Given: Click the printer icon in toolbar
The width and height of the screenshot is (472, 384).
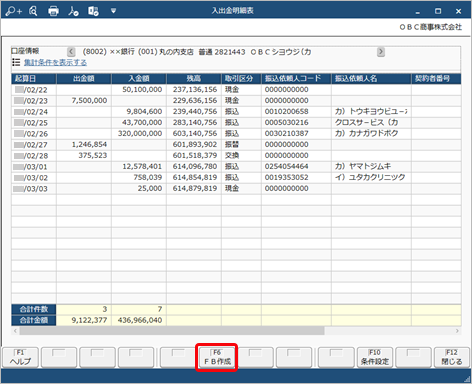Looking at the screenshot, I should point(53,11).
